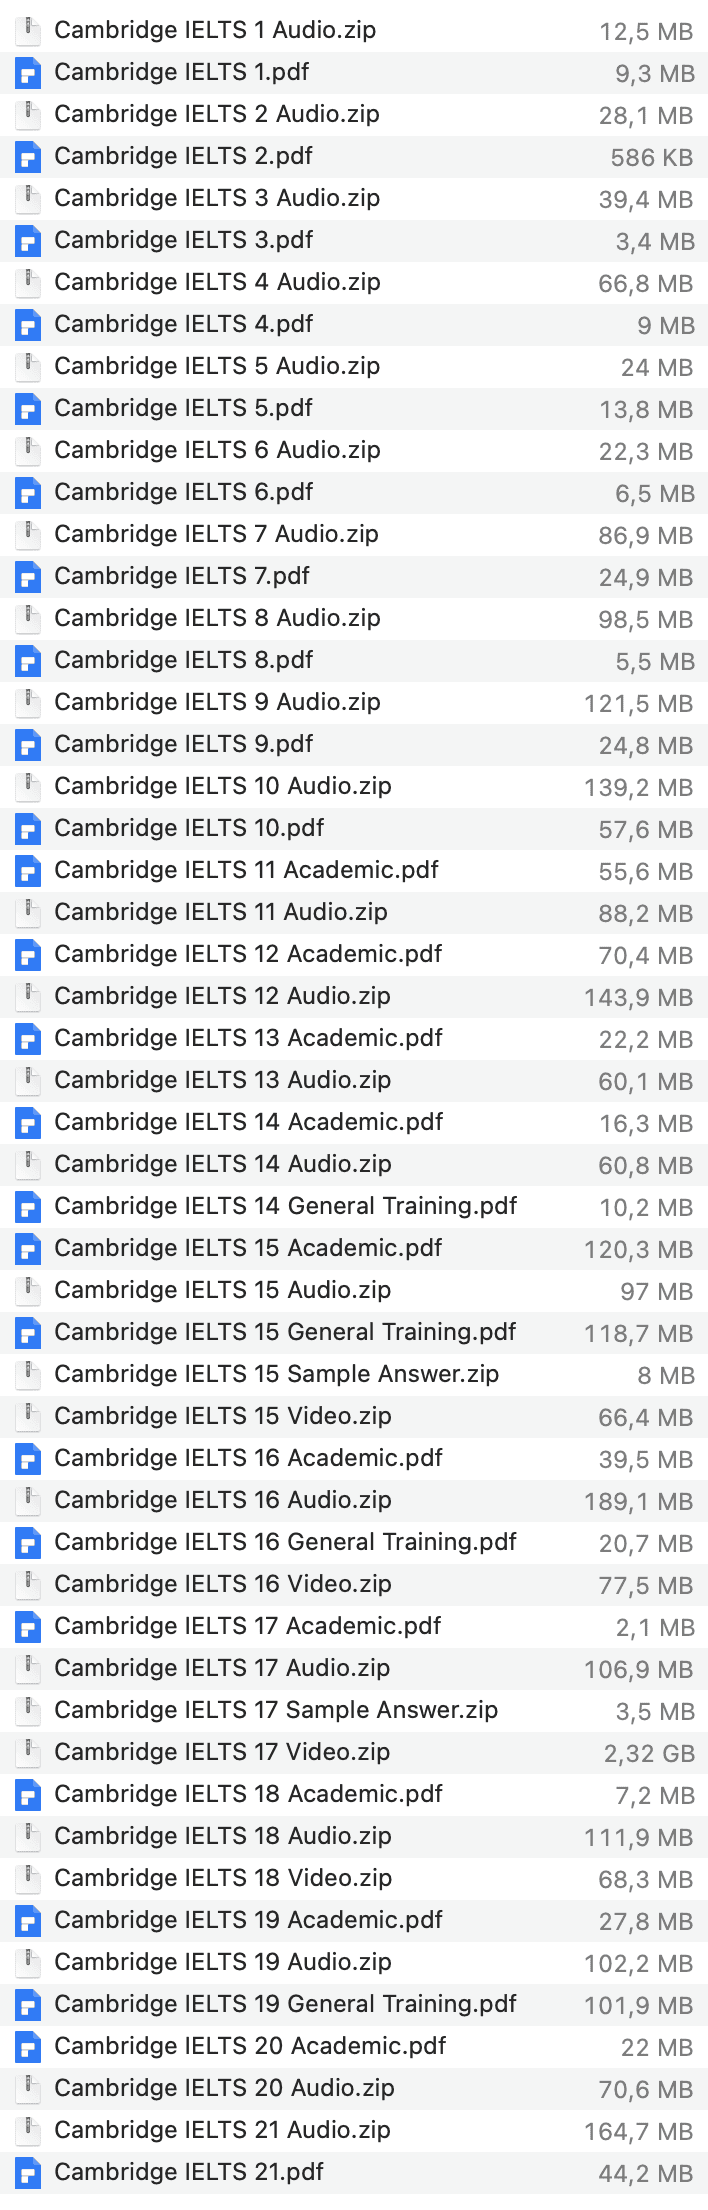Viewport: 708px width, 2210px height.
Task: Select file name Cambridge IELTS 19 General Training.pdf
Action: pos(286,2004)
